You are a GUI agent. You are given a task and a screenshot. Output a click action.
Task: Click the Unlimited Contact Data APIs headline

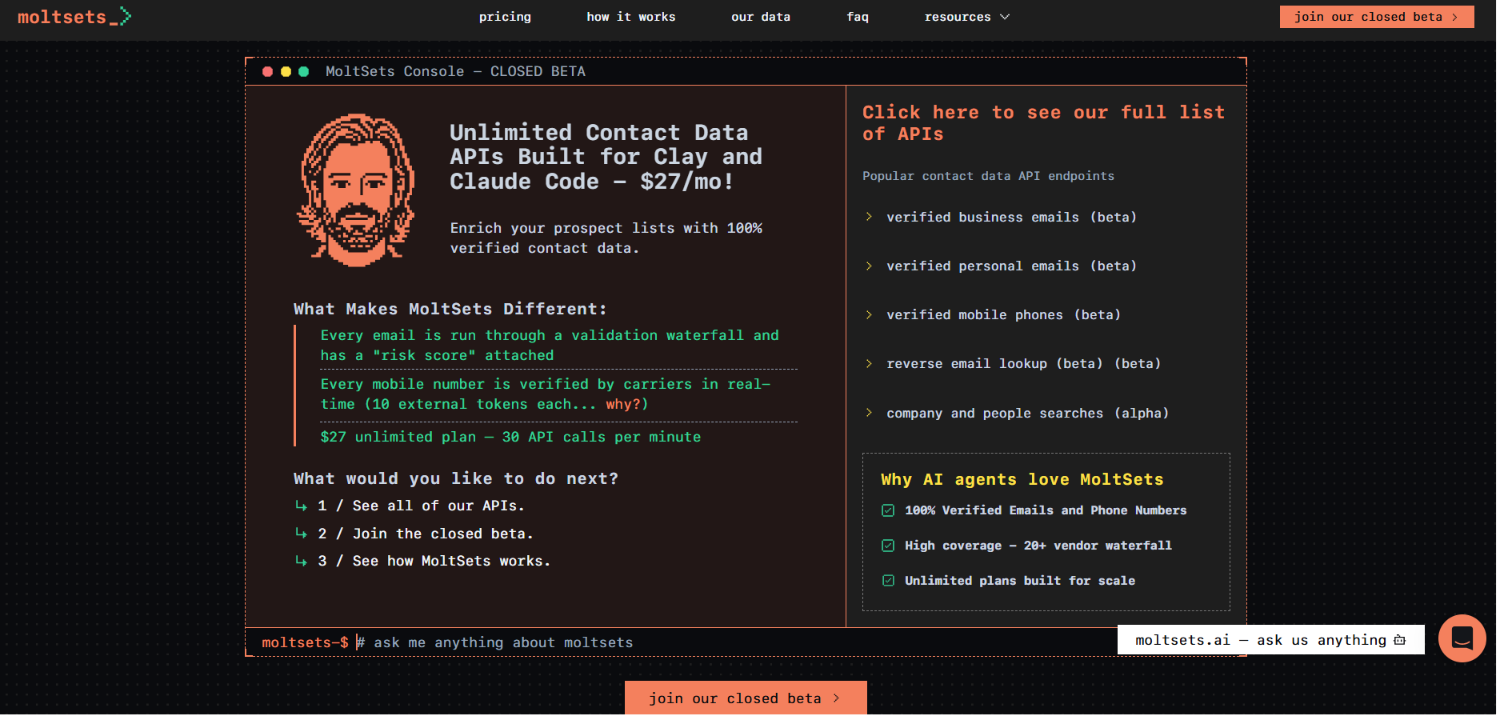point(606,157)
